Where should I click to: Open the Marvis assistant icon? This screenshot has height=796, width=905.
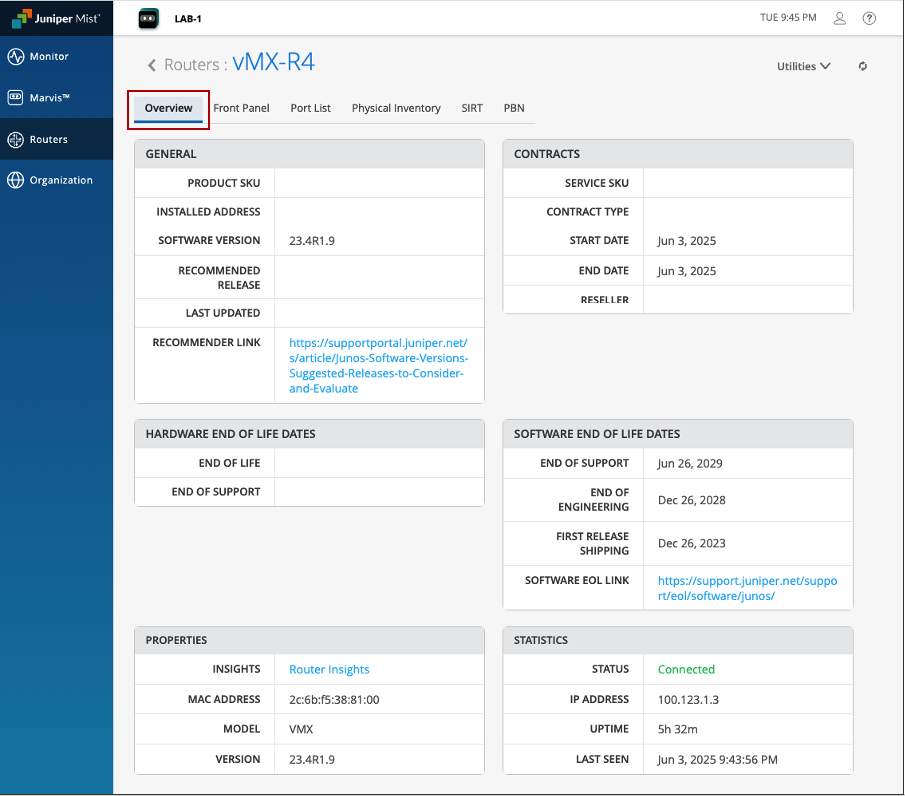(15, 98)
